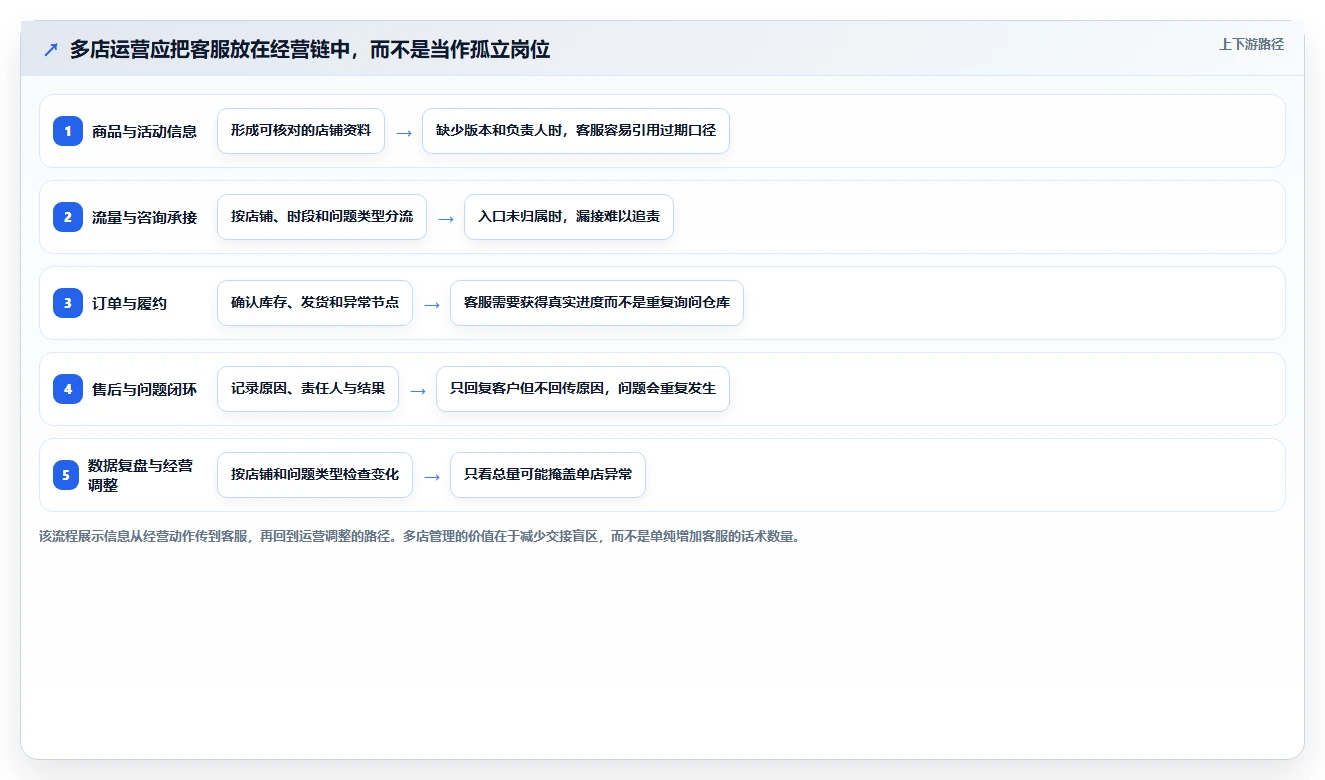This screenshot has width=1325, height=780.
Task: Select the 流量与咨询承接 step label
Action: point(144,217)
